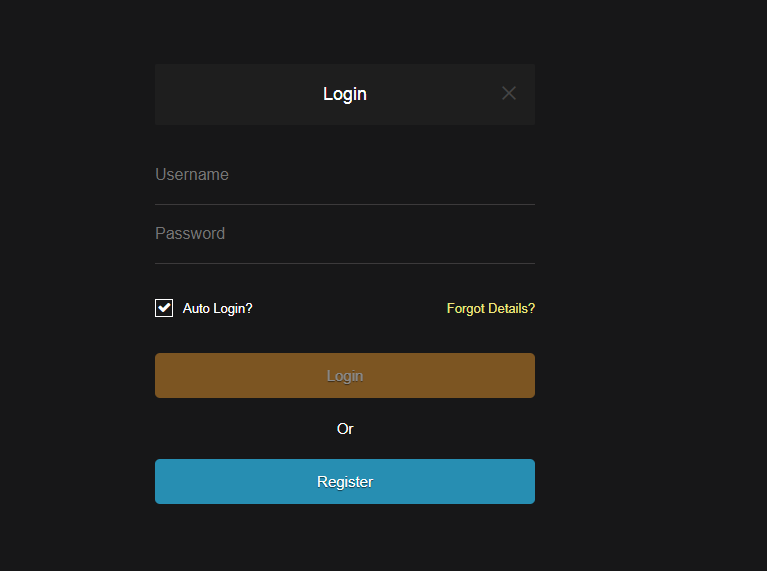The width and height of the screenshot is (767, 571).
Task: Click the Username input field
Action: click(344, 175)
